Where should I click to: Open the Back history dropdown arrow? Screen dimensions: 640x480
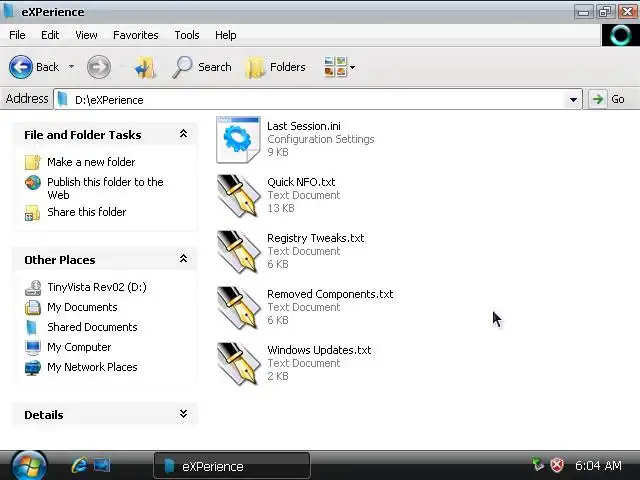pyautogui.click(x=71, y=67)
